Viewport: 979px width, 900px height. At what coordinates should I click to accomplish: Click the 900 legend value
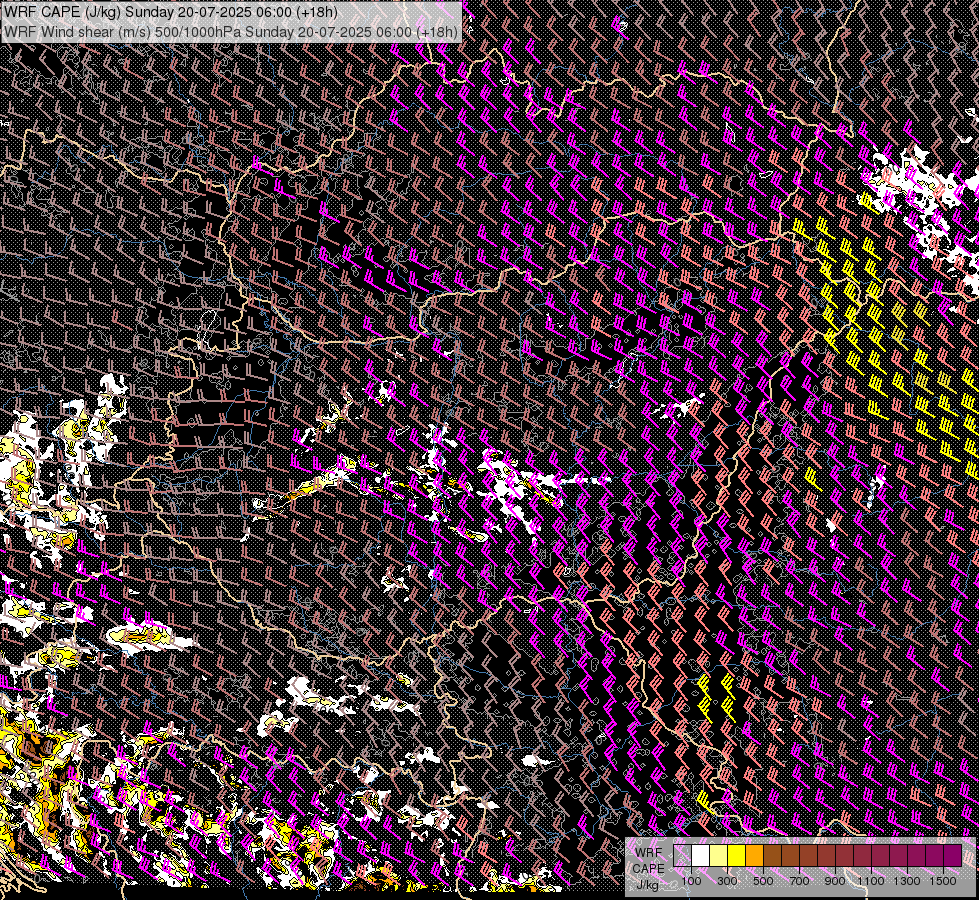pos(835,881)
